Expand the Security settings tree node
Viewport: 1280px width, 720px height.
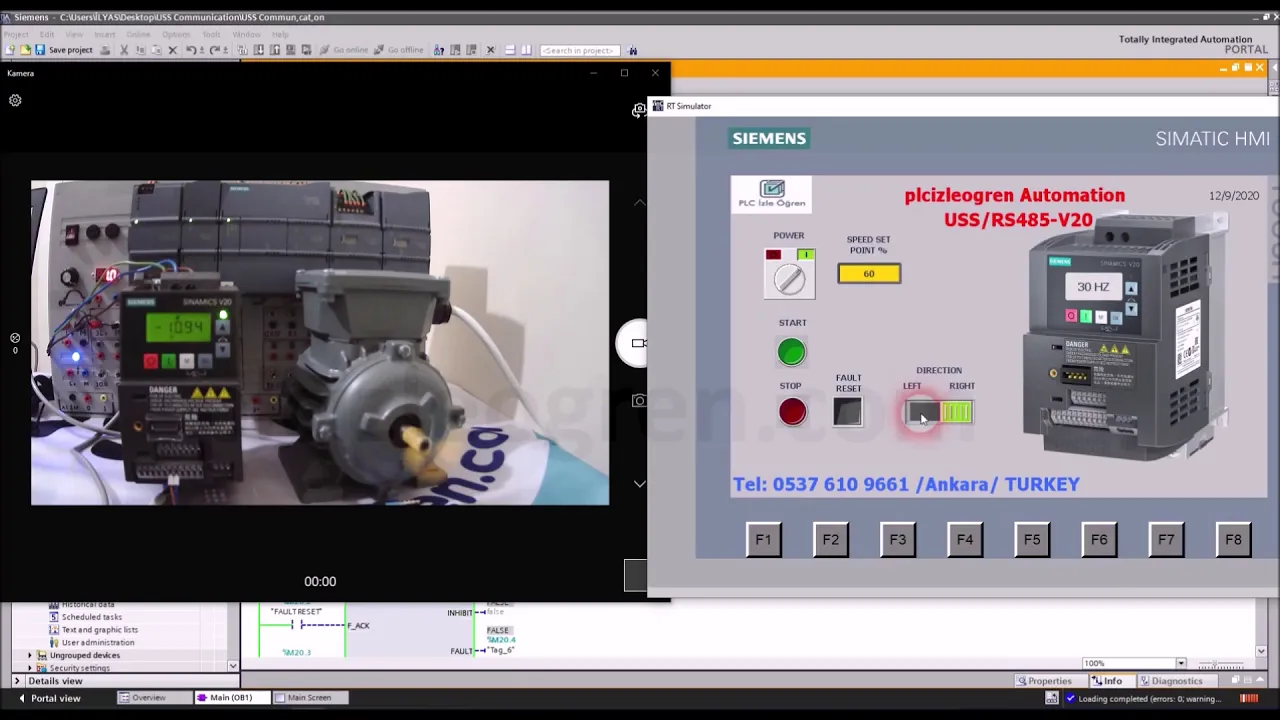point(30,668)
